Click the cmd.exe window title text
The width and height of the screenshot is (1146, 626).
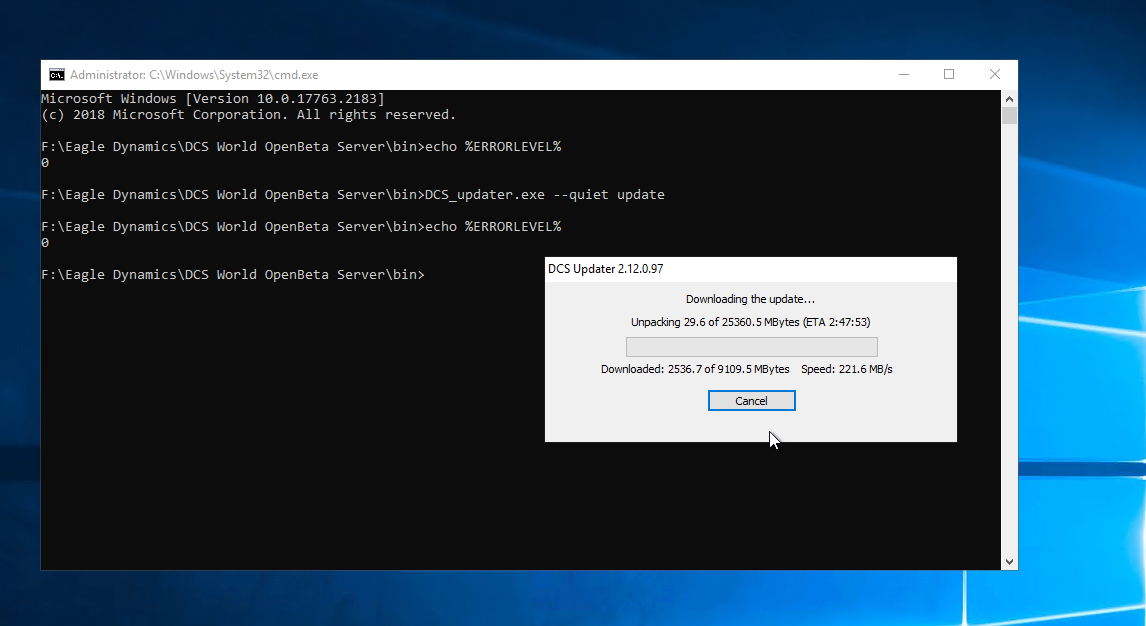(x=194, y=75)
